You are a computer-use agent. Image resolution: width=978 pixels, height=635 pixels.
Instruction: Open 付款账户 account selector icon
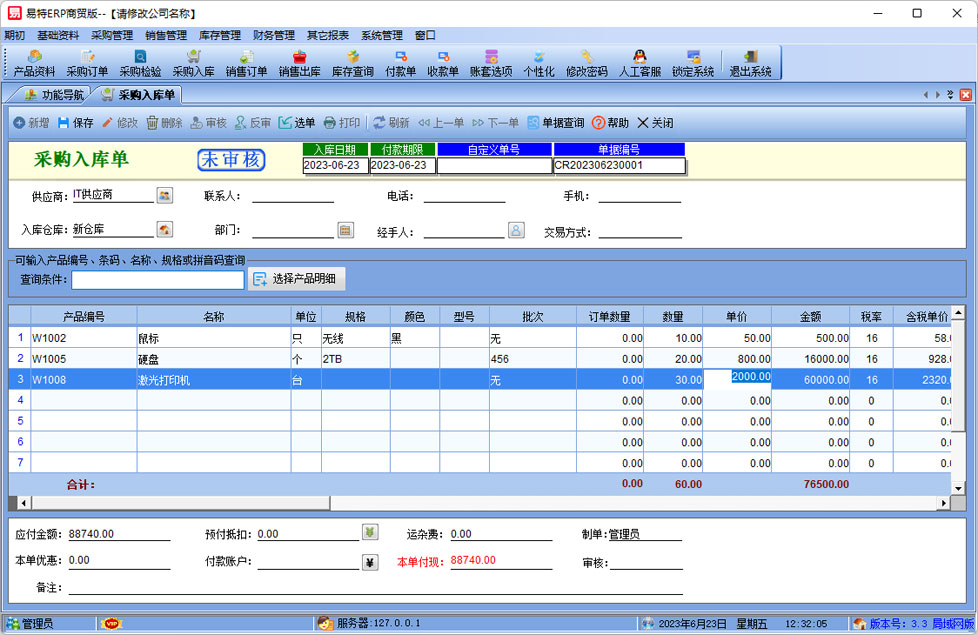tap(370, 561)
